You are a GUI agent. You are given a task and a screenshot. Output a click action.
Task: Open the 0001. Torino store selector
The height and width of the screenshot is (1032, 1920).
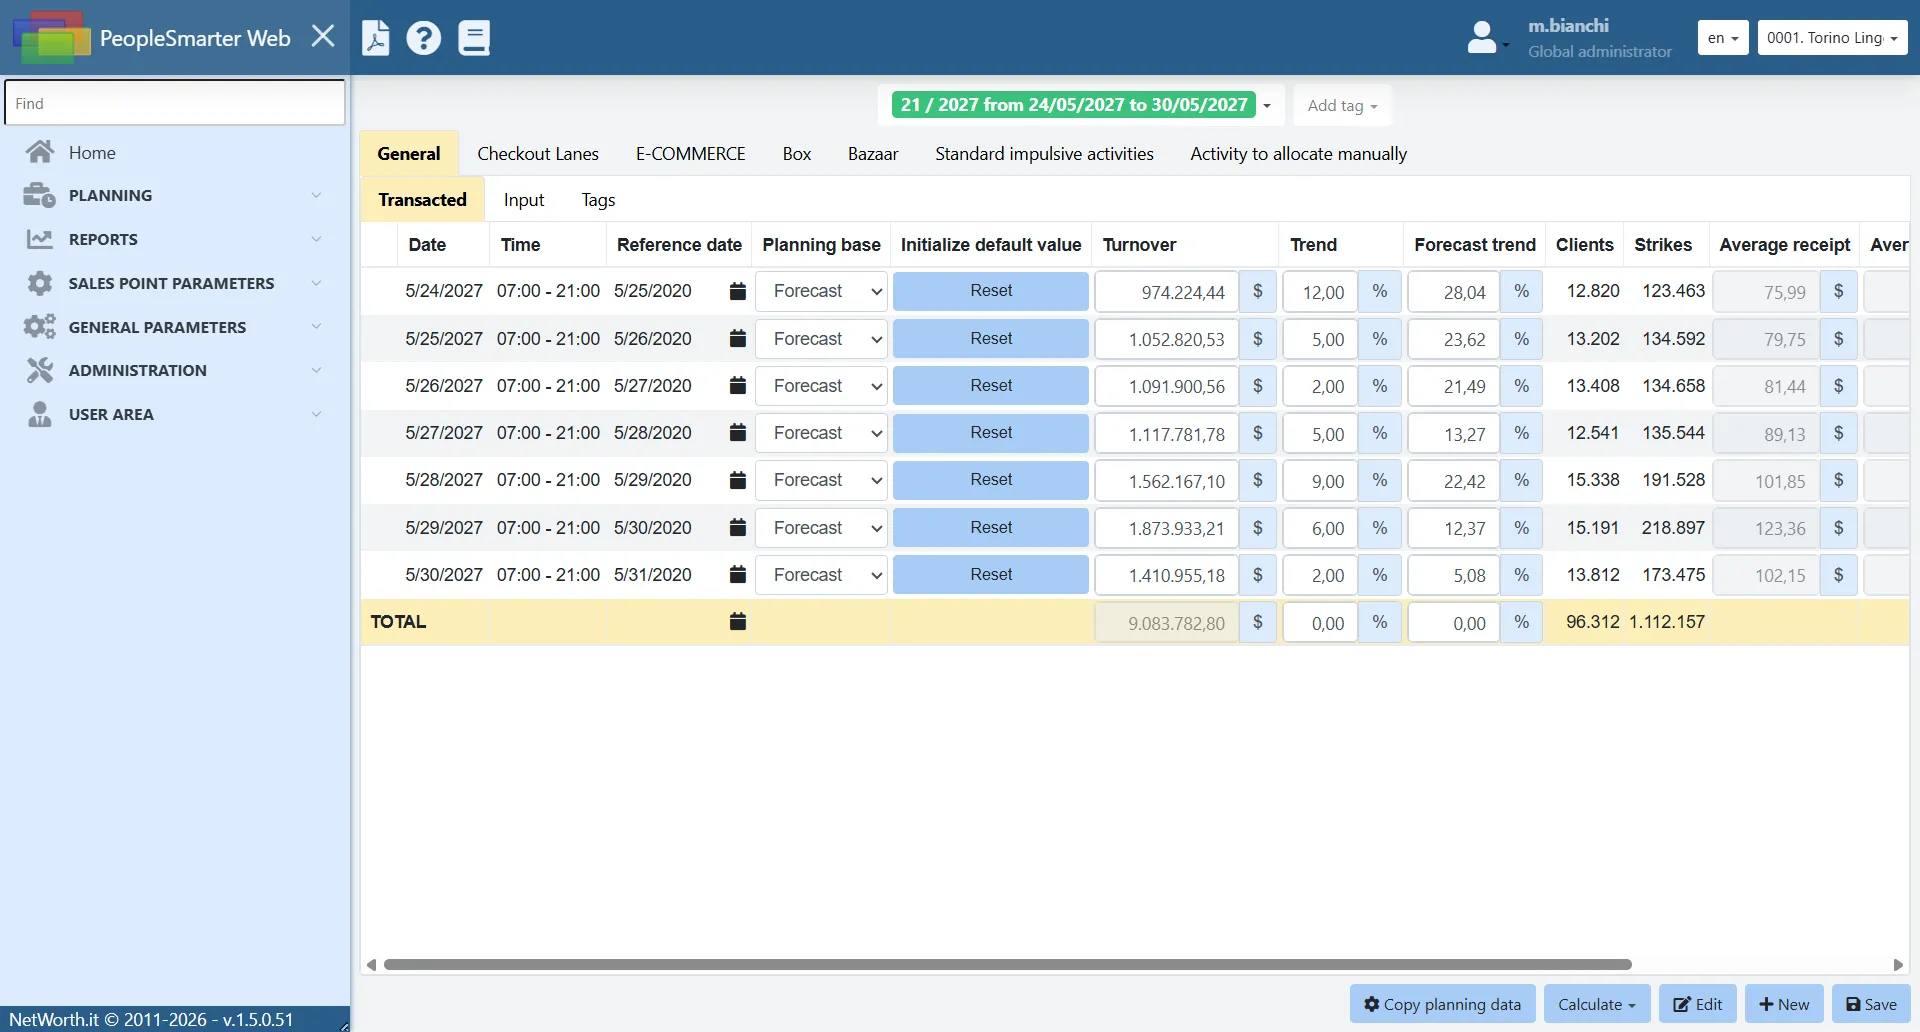[1832, 38]
